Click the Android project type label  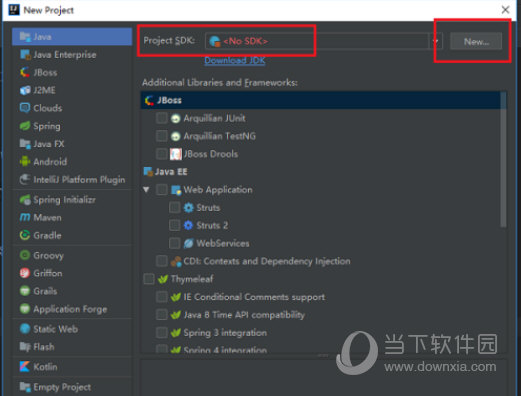pyautogui.click(x=50, y=162)
